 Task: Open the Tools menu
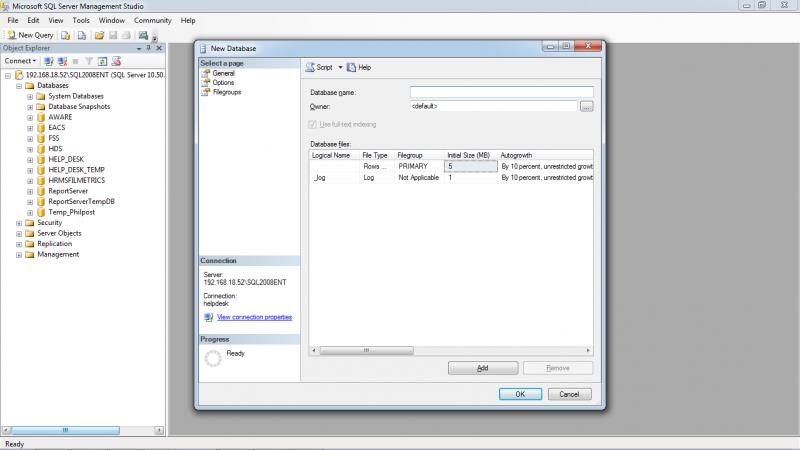tap(81, 20)
